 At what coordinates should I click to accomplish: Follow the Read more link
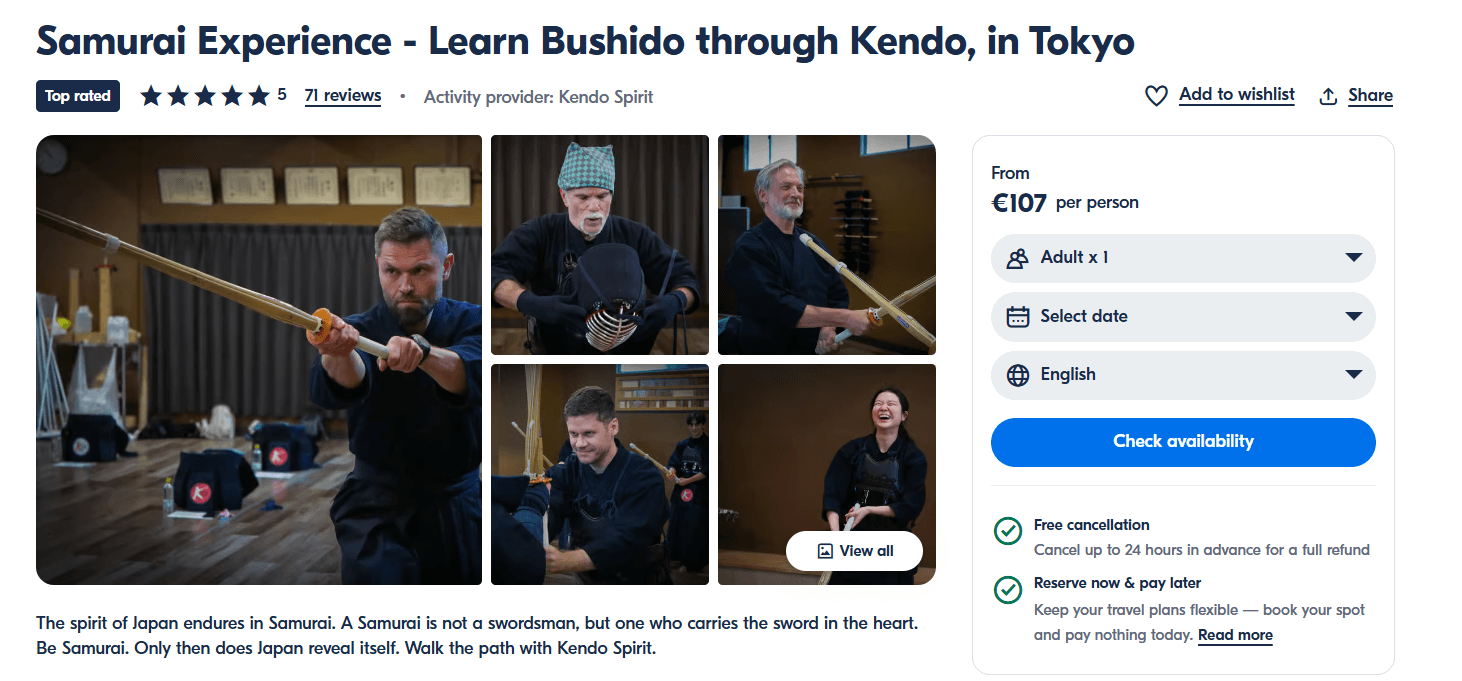(1235, 635)
